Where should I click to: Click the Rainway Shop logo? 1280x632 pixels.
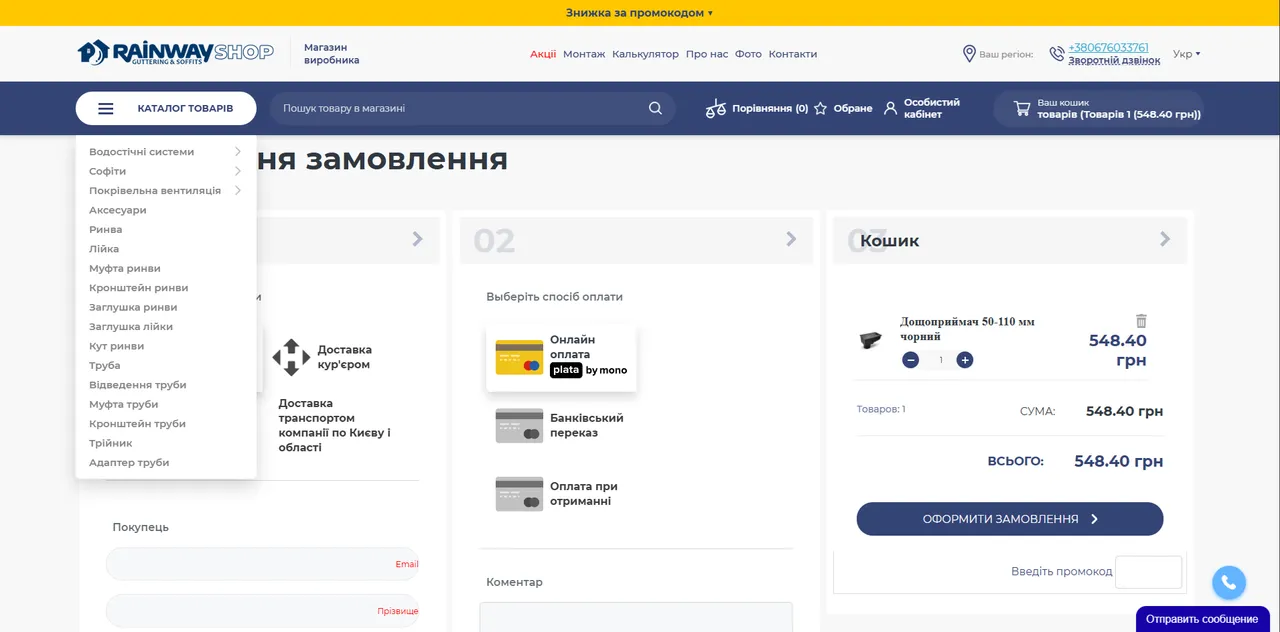click(x=175, y=52)
